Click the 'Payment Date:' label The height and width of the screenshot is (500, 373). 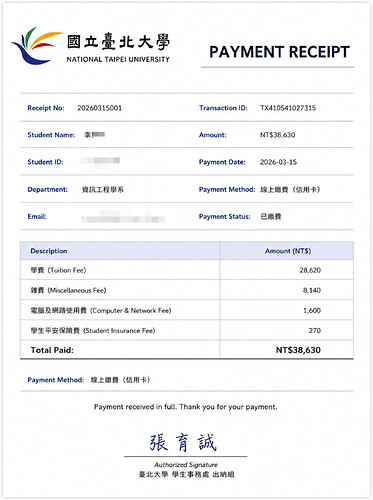click(x=222, y=162)
